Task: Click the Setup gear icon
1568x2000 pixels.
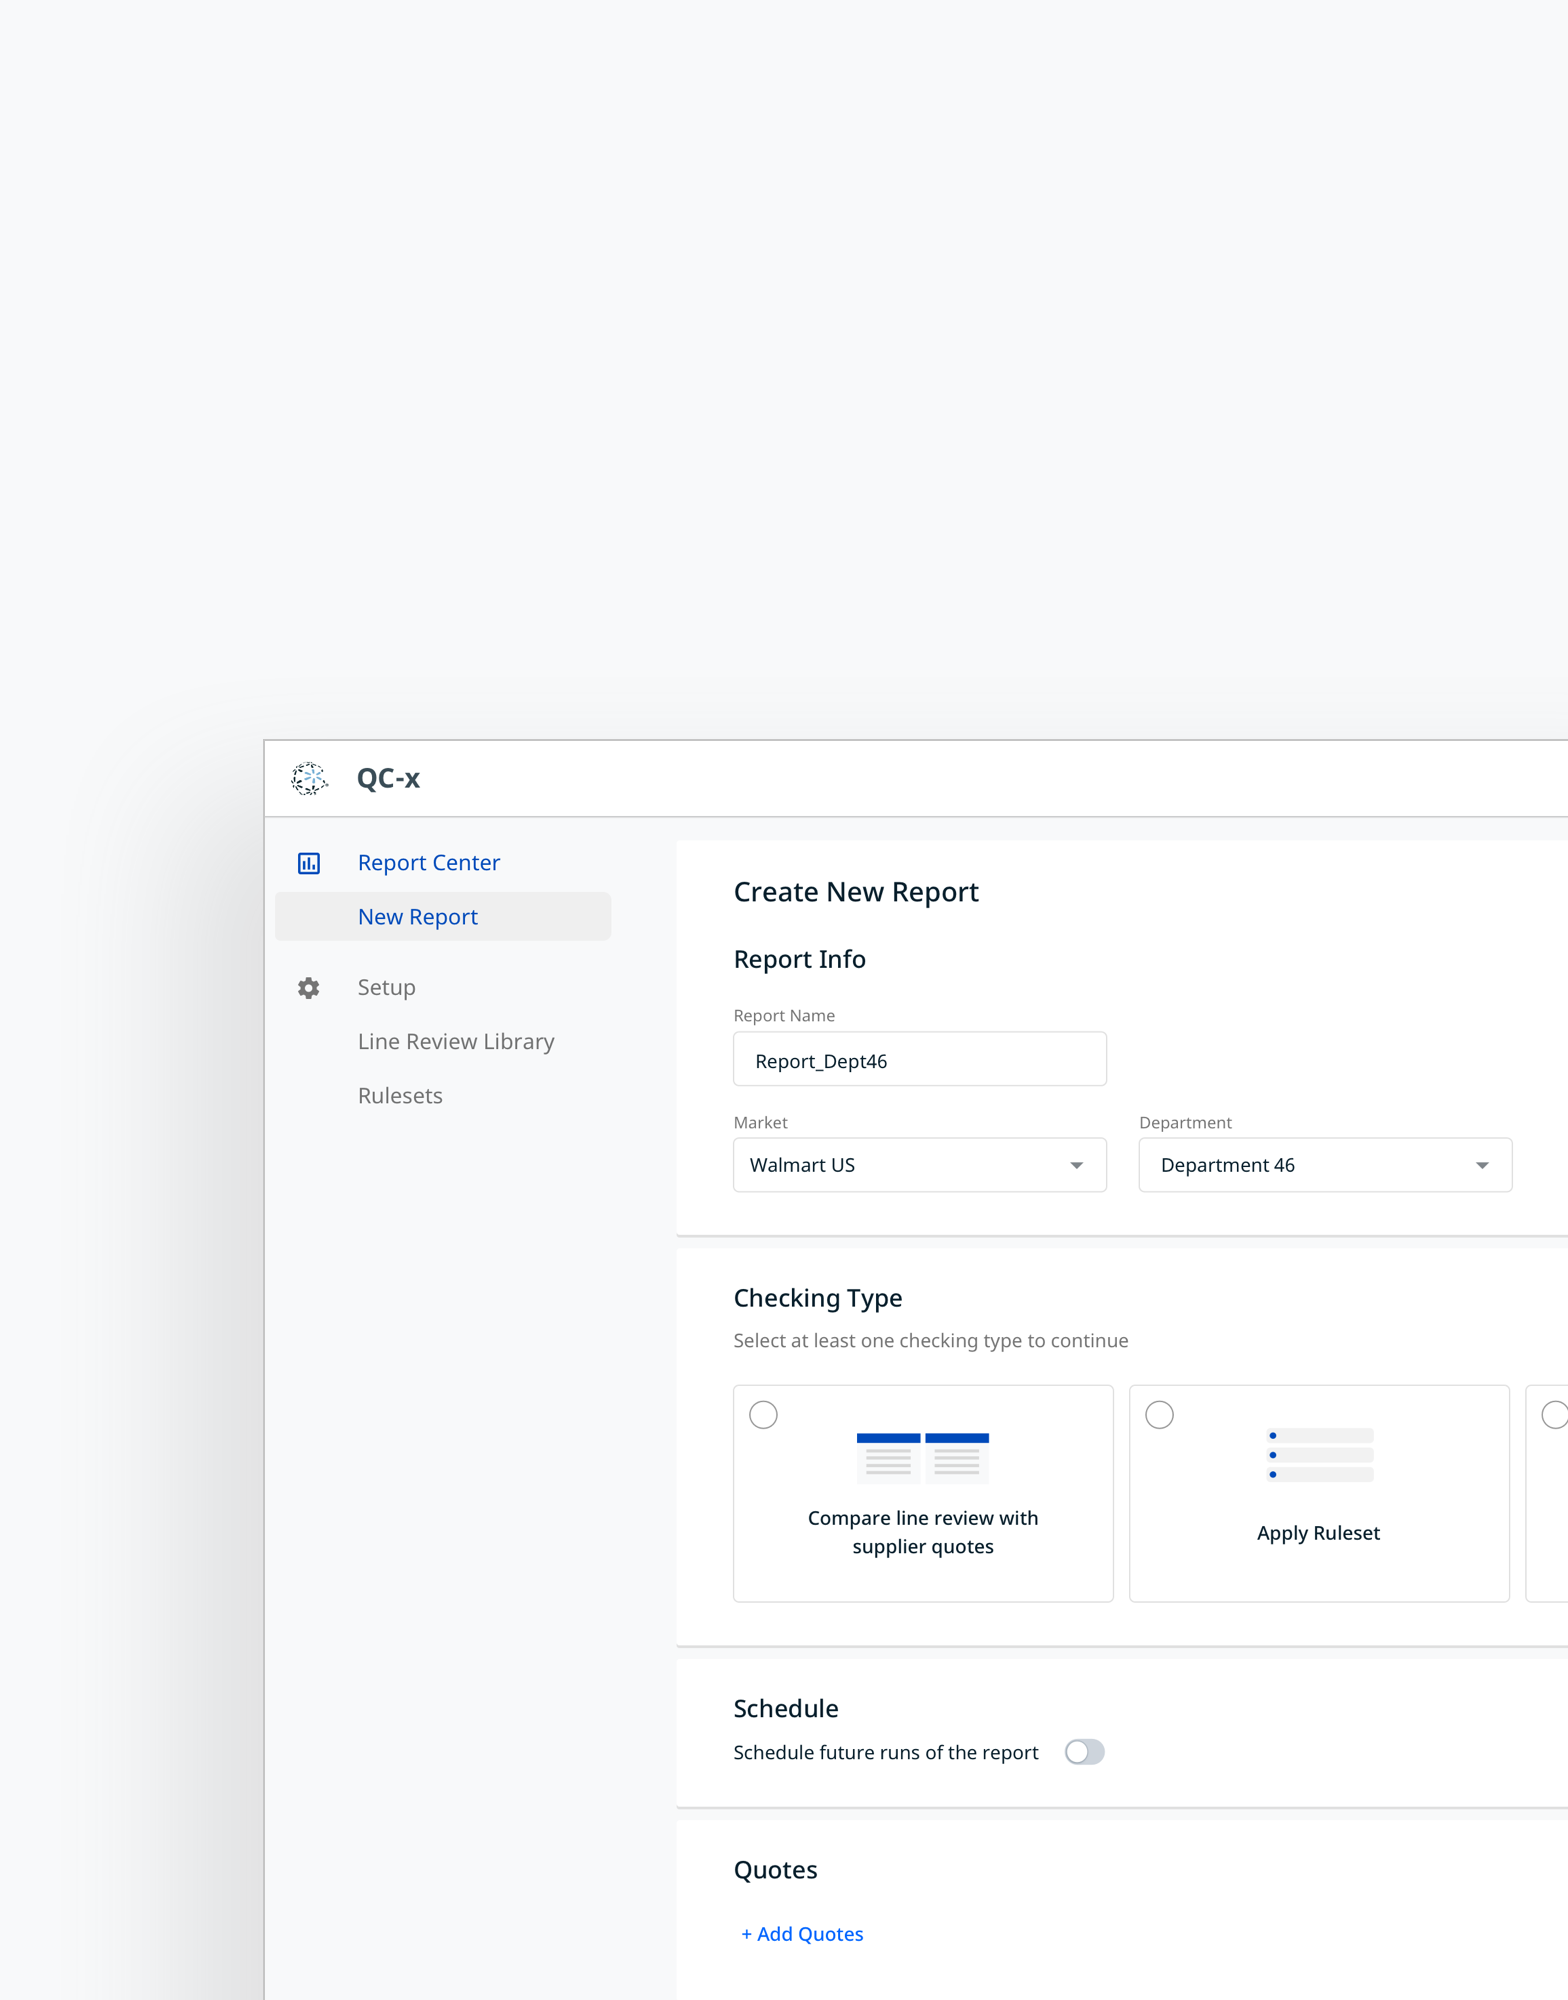Action: 309,988
